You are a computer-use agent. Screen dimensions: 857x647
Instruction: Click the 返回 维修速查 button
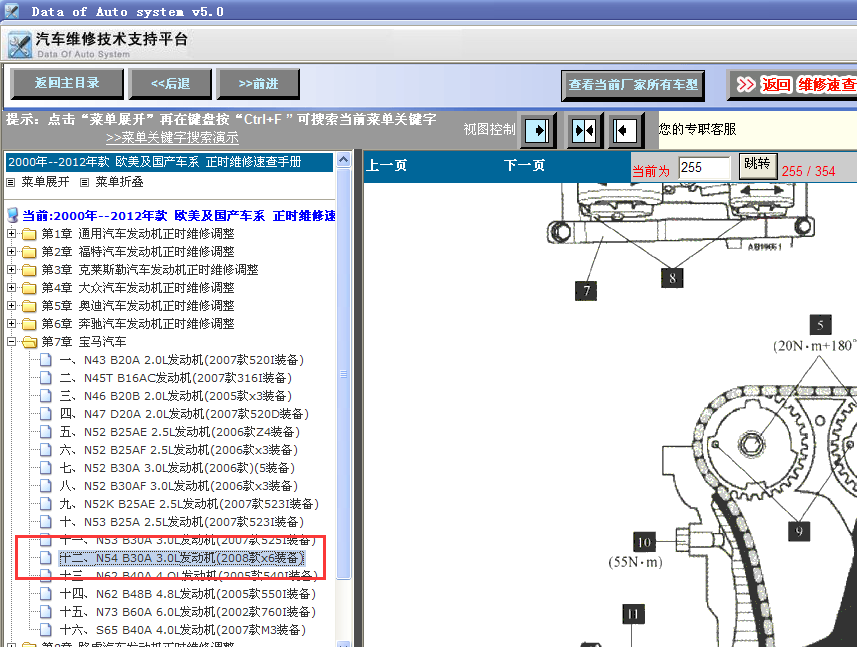point(793,85)
